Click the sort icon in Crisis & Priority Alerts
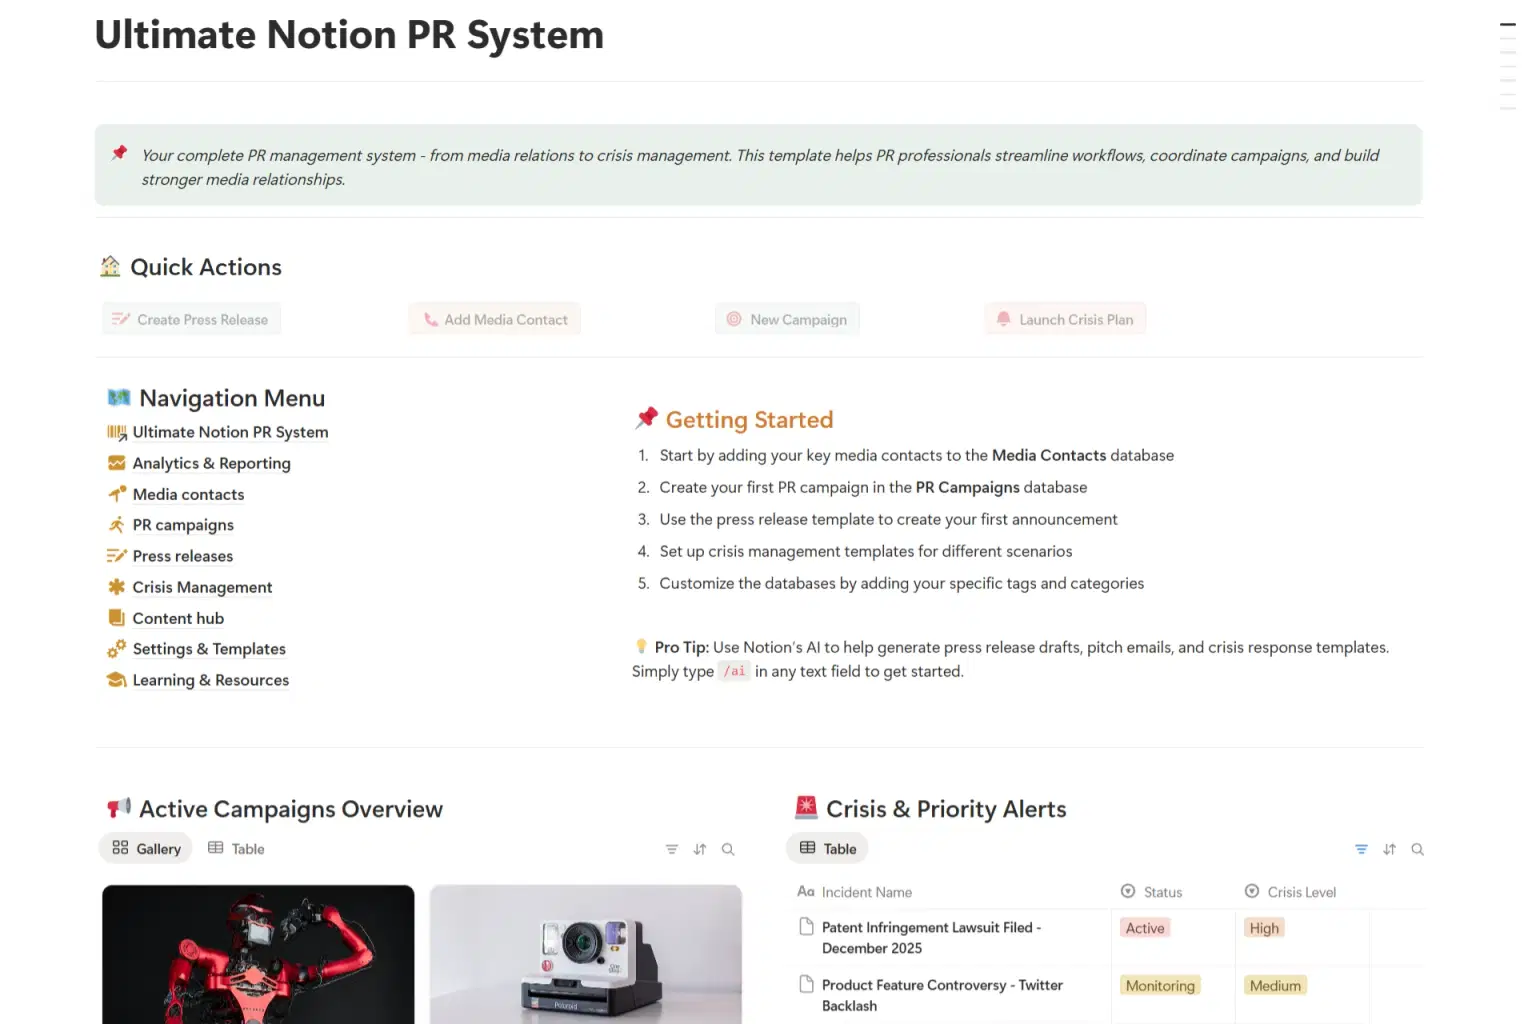 coord(1389,849)
